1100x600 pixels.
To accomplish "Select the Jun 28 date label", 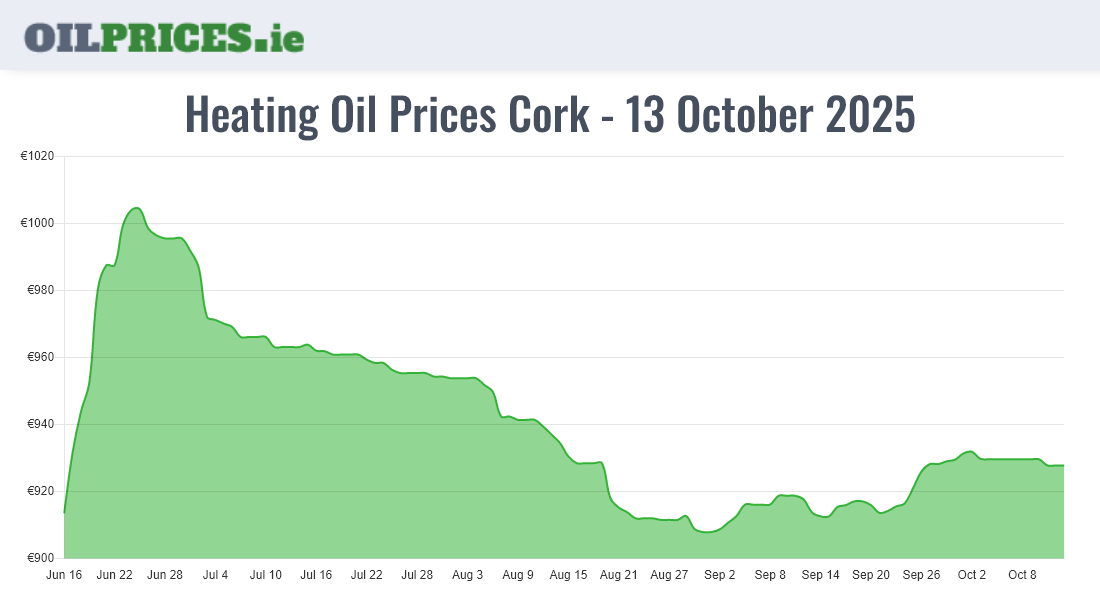I will pos(165,575).
